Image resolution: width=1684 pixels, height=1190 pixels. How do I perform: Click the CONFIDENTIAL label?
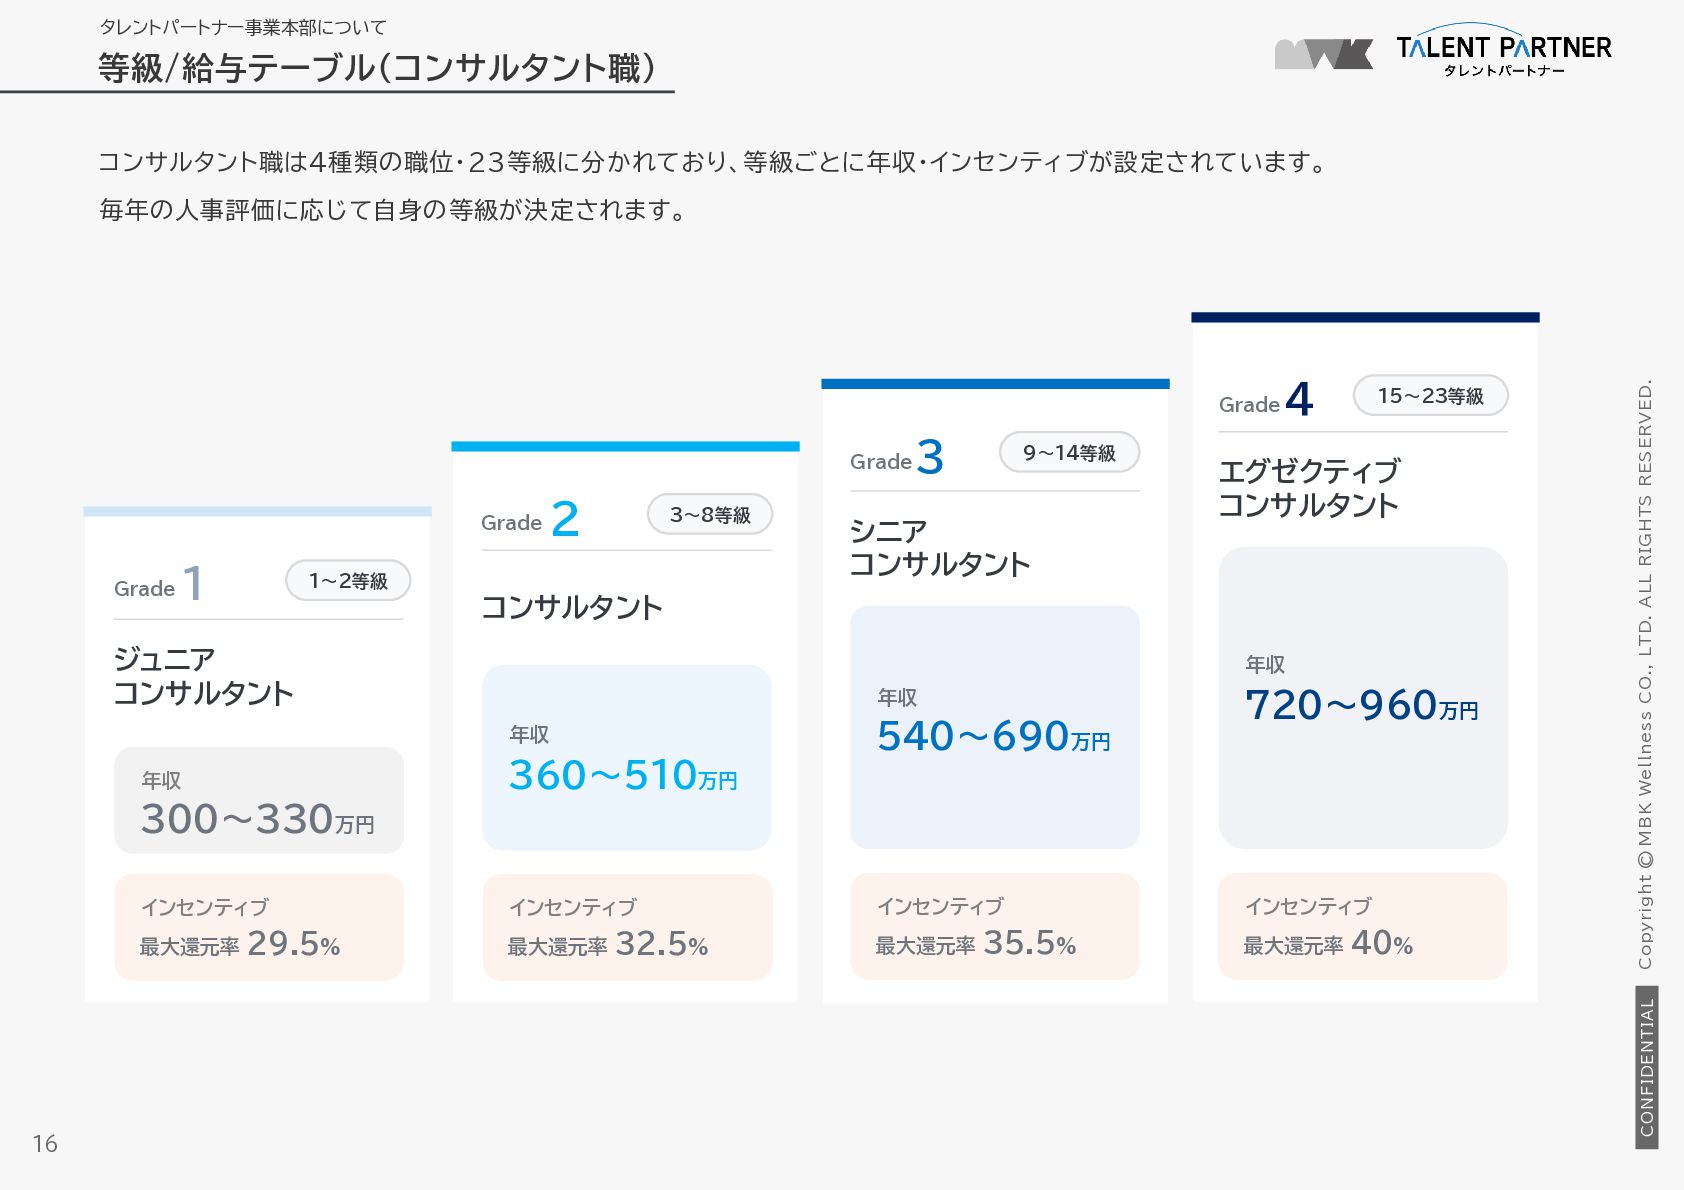pyautogui.click(x=1646, y=1067)
